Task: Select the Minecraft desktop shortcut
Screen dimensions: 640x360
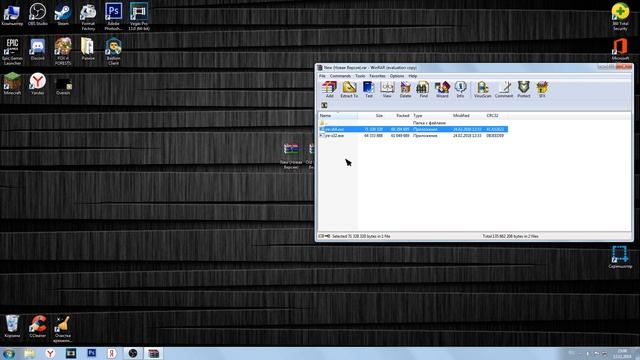Action: (x=12, y=84)
